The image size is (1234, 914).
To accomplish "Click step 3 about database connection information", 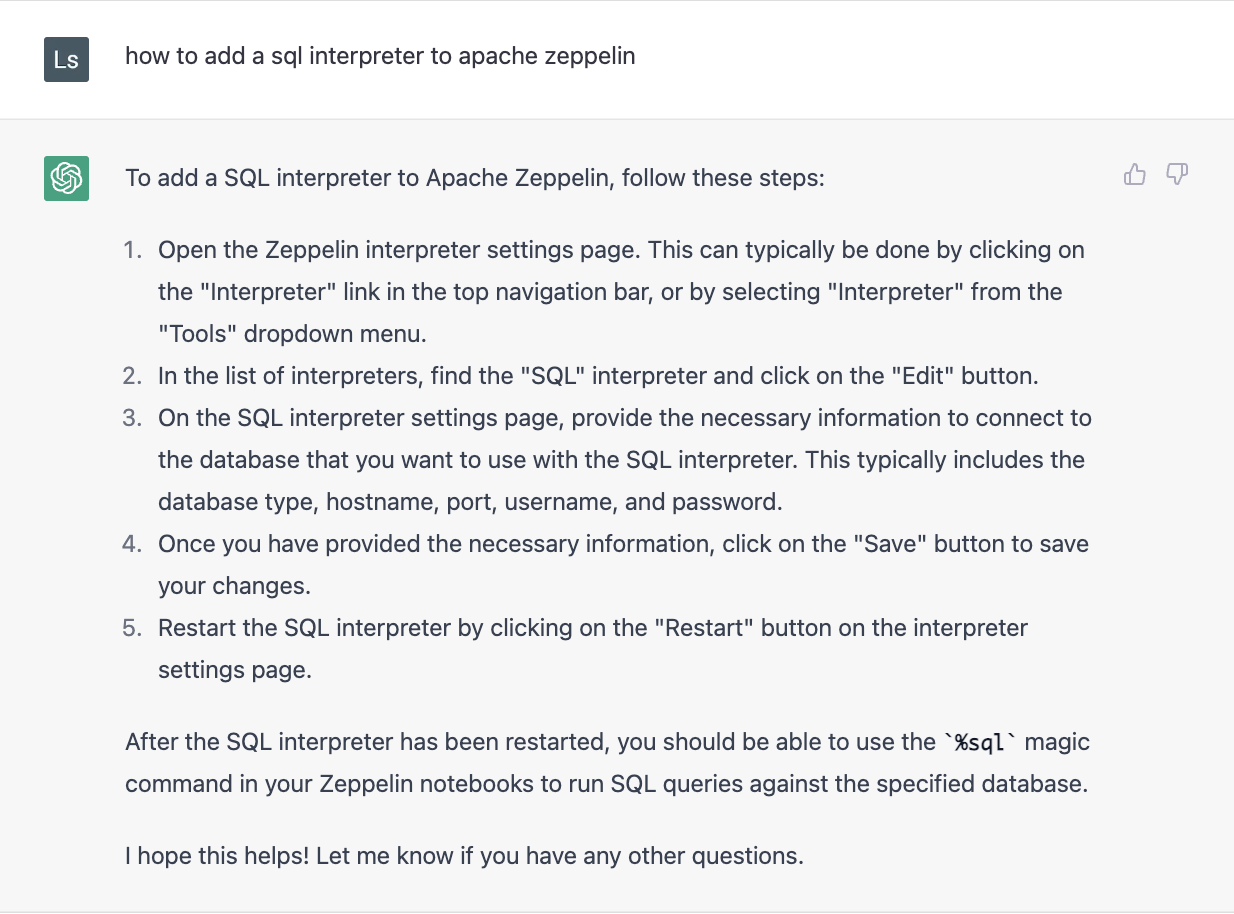I will click(625, 460).
